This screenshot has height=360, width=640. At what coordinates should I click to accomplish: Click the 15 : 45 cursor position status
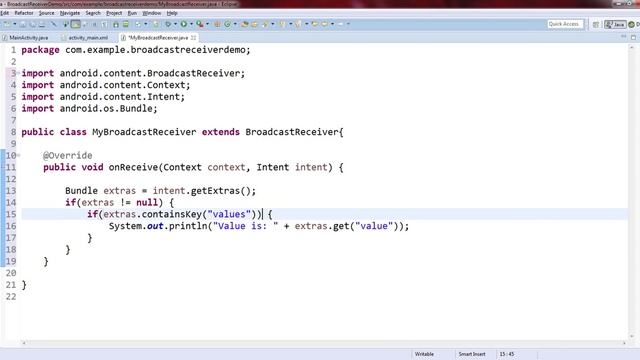coord(507,354)
